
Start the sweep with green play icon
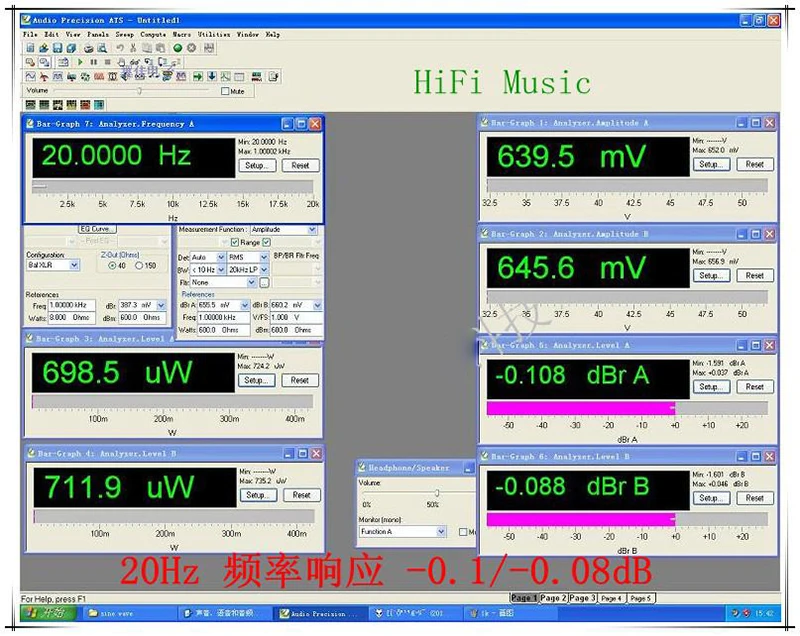pyautogui.click(x=80, y=62)
